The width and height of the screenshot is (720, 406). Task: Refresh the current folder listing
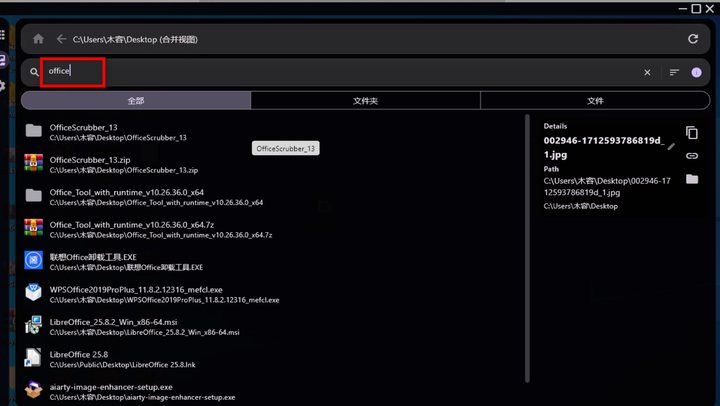point(692,39)
